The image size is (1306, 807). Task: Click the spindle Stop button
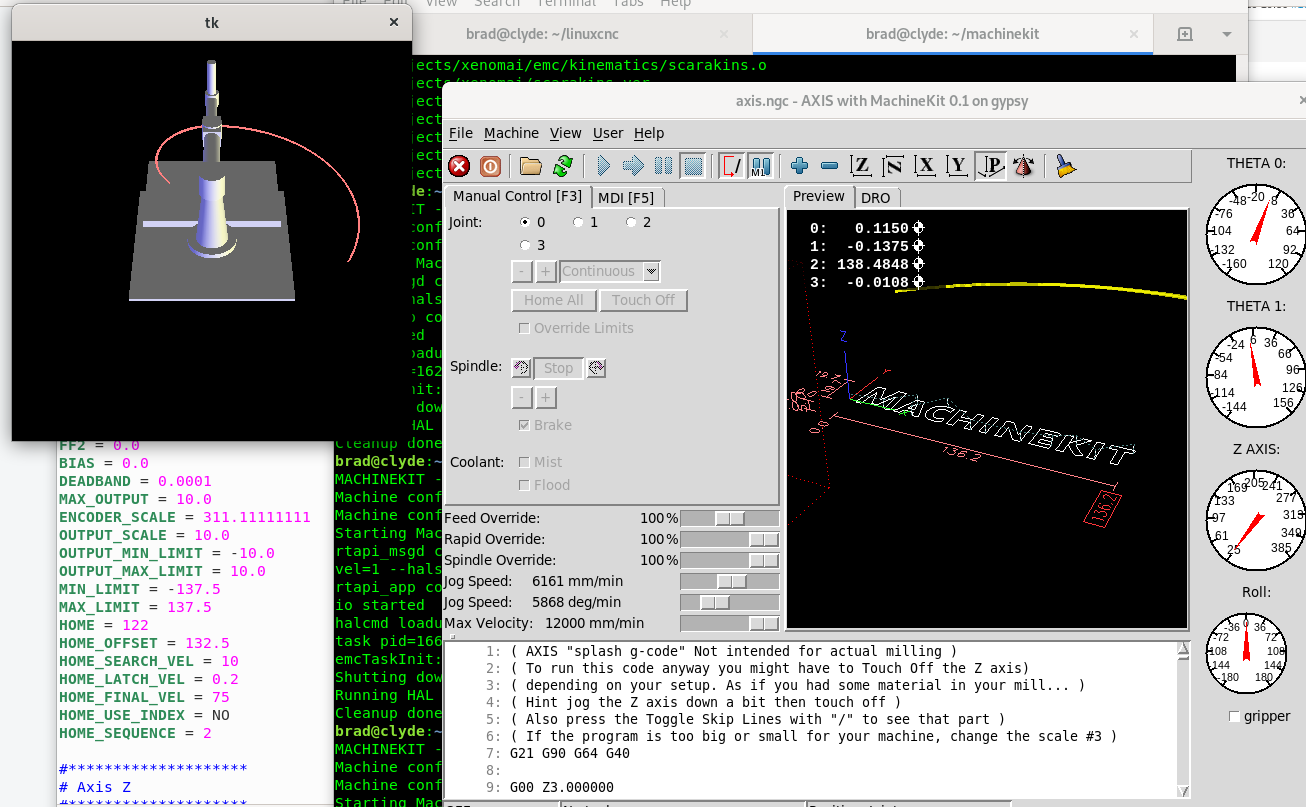(x=558, y=368)
